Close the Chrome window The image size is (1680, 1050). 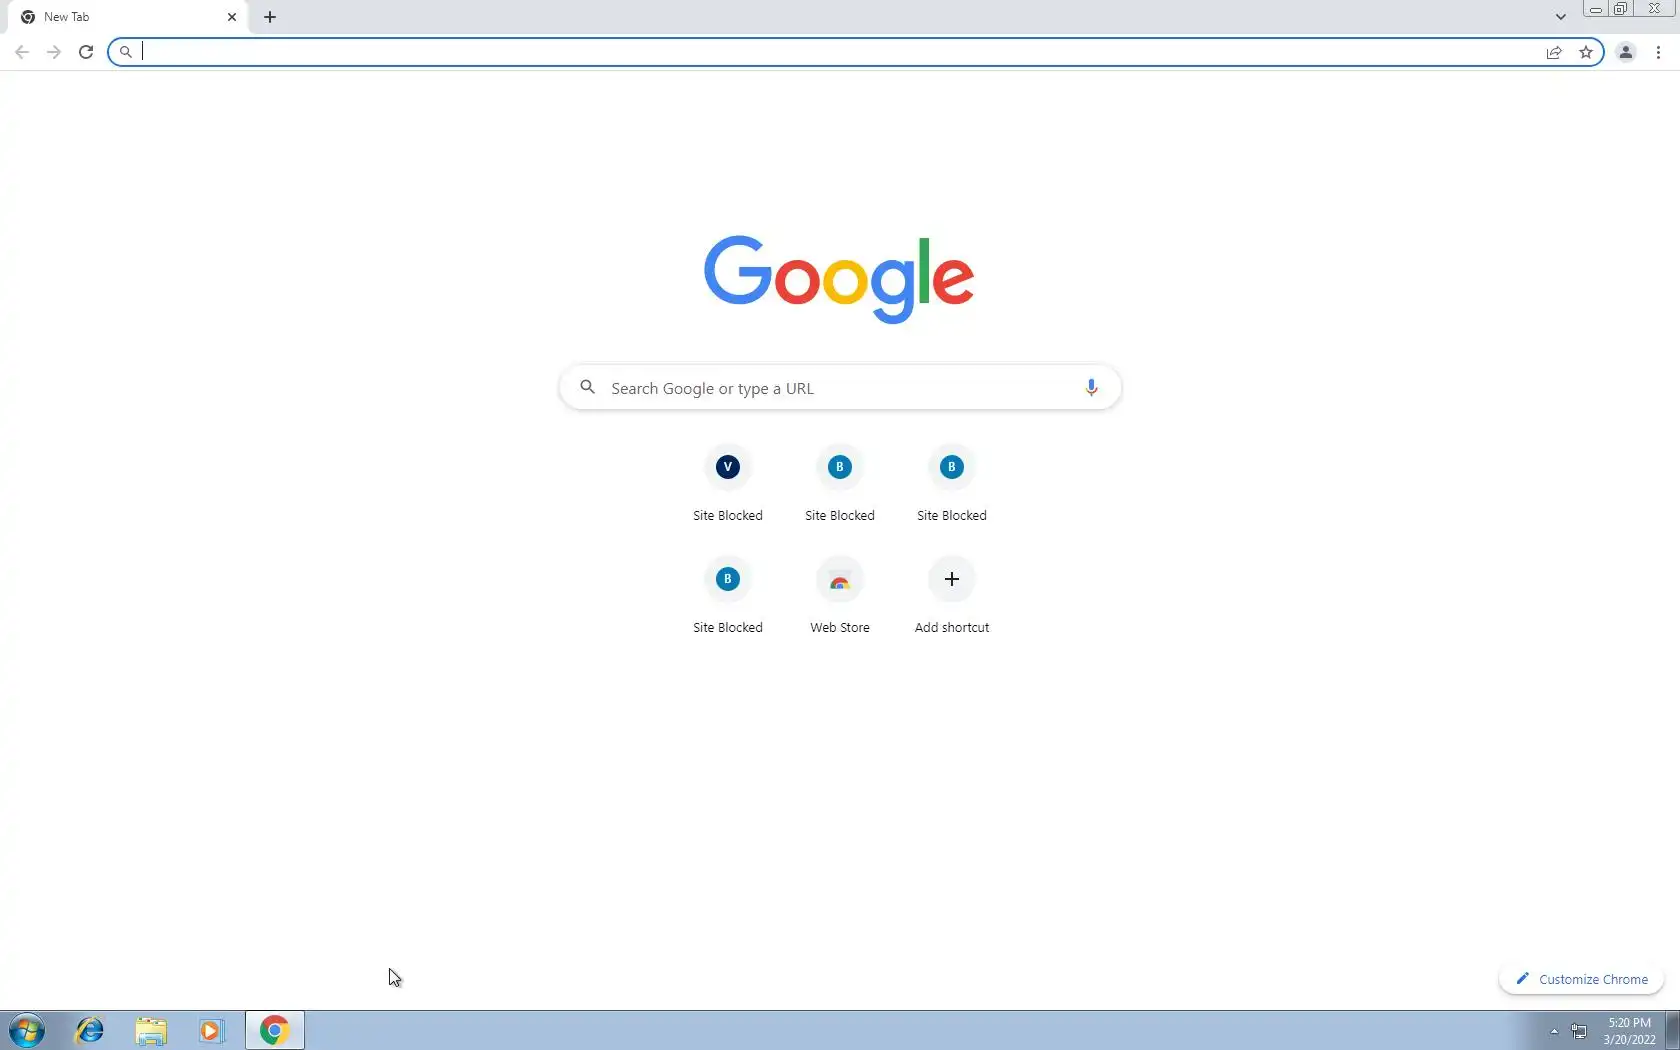point(1654,9)
